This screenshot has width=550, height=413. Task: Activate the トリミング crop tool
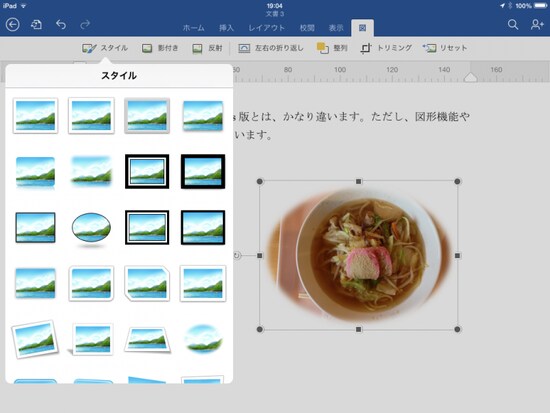click(x=386, y=48)
